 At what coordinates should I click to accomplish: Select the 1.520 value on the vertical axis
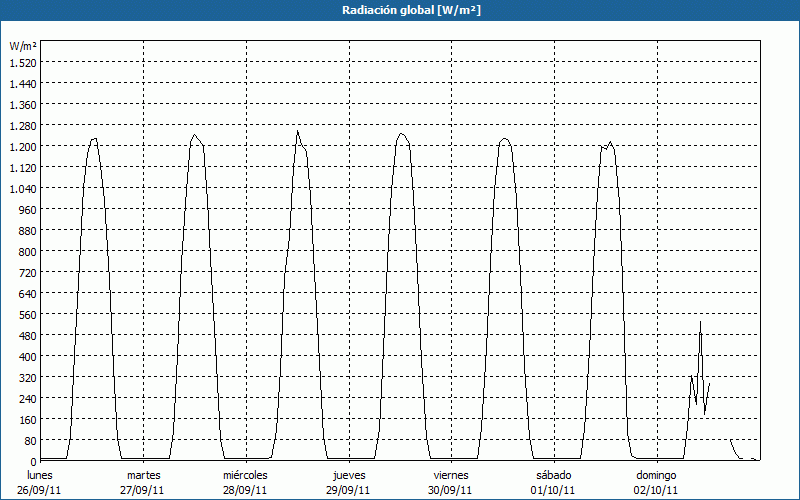[x=22, y=63]
